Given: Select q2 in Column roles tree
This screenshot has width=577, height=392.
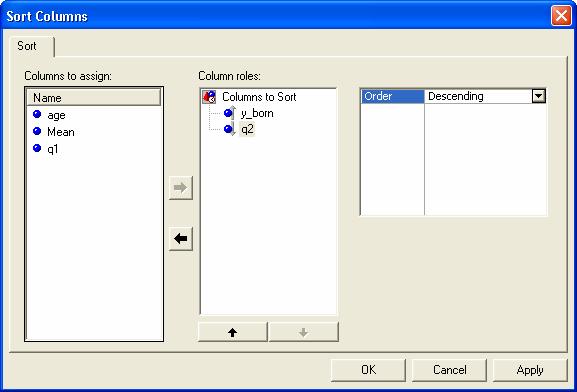Looking at the screenshot, I should tap(247, 129).
